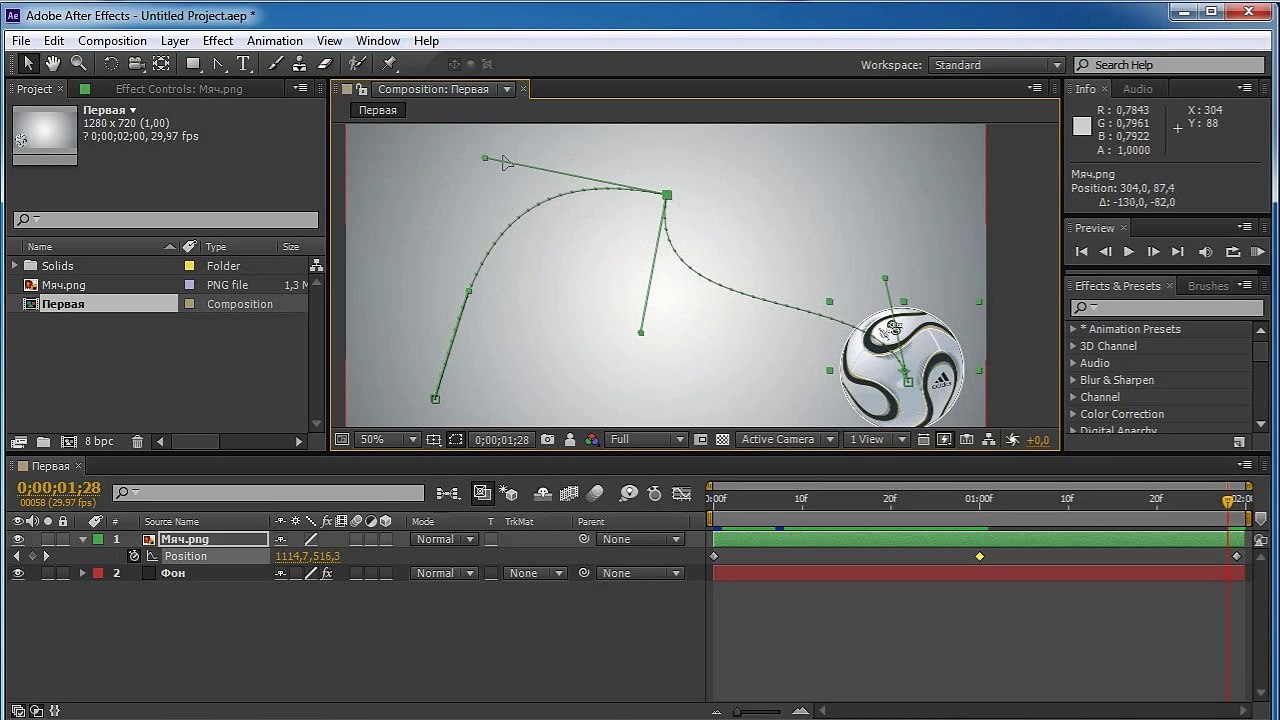
Task: Click the red label color of Фон layer
Action: [98, 573]
